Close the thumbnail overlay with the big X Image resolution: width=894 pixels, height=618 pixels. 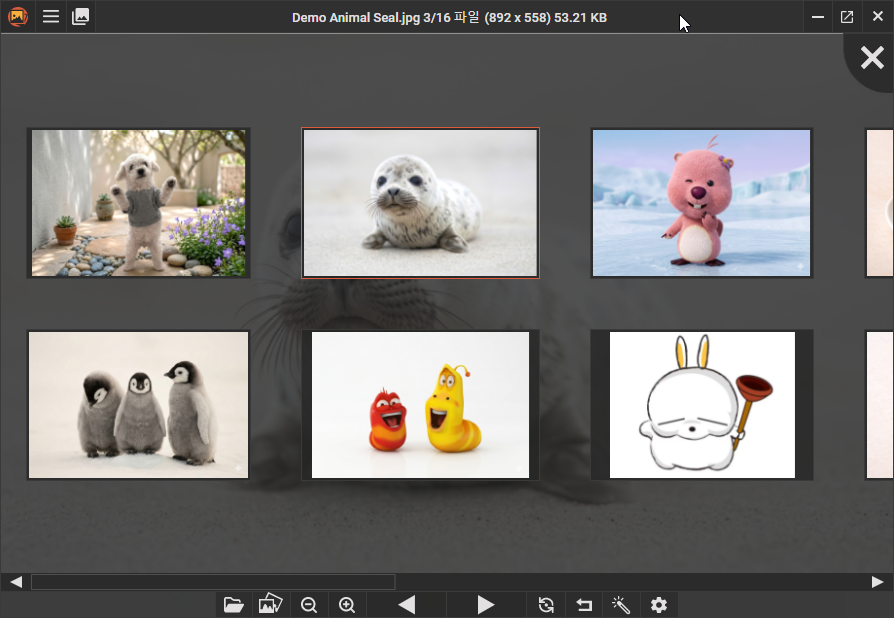click(x=872, y=58)
